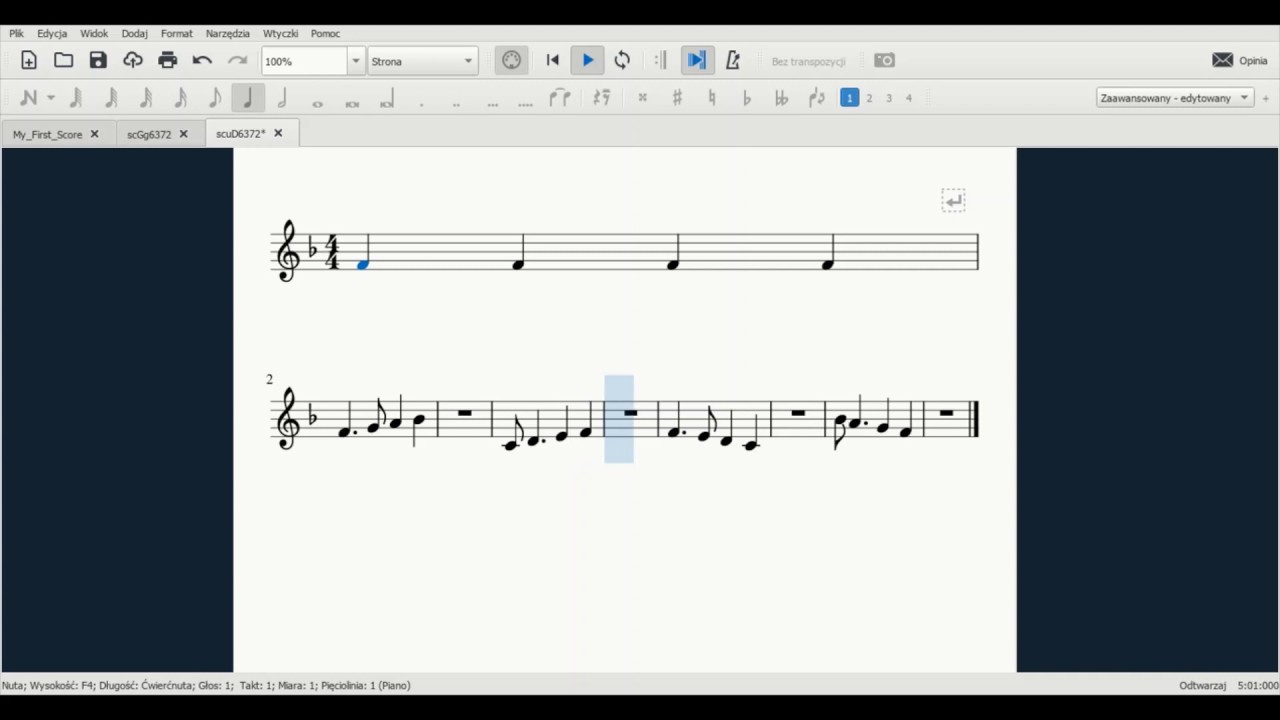The height and width of the screenshot is (720, 1280).
Task: Open the Edycja menu
Action: point(52,33)
